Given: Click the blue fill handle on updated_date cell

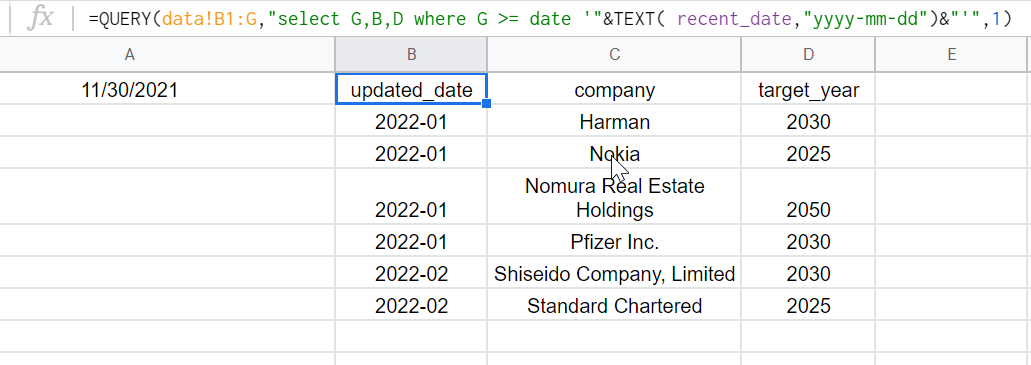Looking at the screenshot, I should click(487, 104).
